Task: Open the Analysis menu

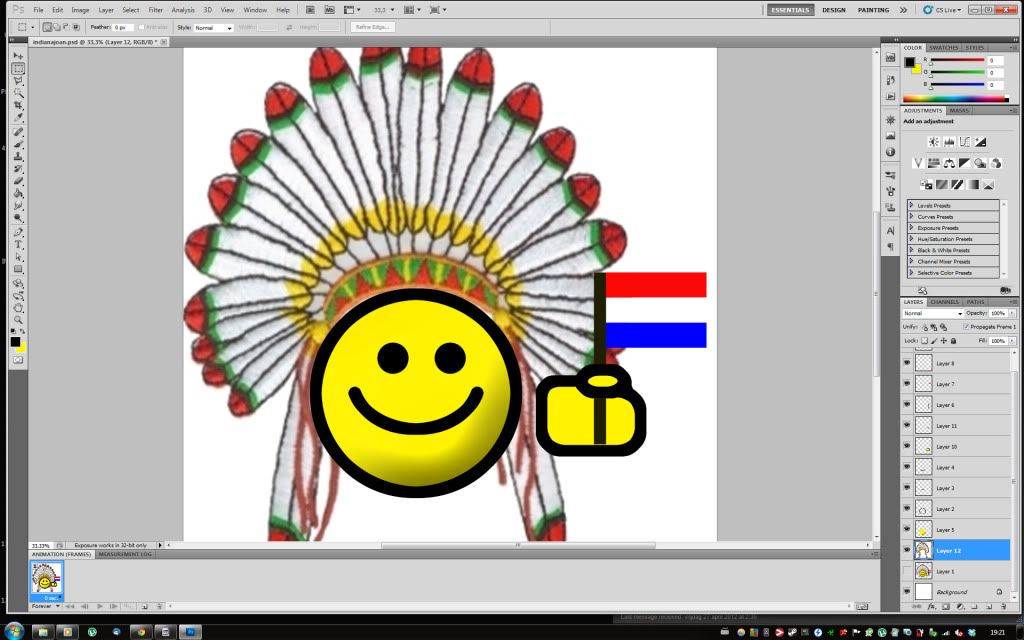Action: point(183,10)
